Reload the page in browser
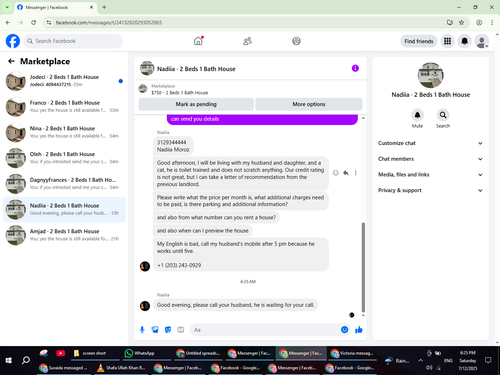The image size is (500, 375). pos(33,22)
